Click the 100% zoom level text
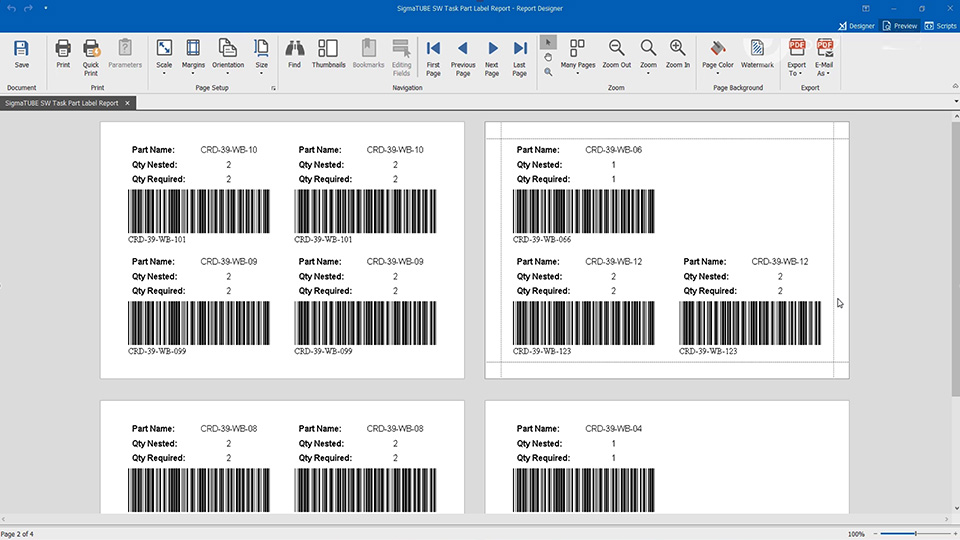This screenshot has width=960, height=540. (856, 534)
